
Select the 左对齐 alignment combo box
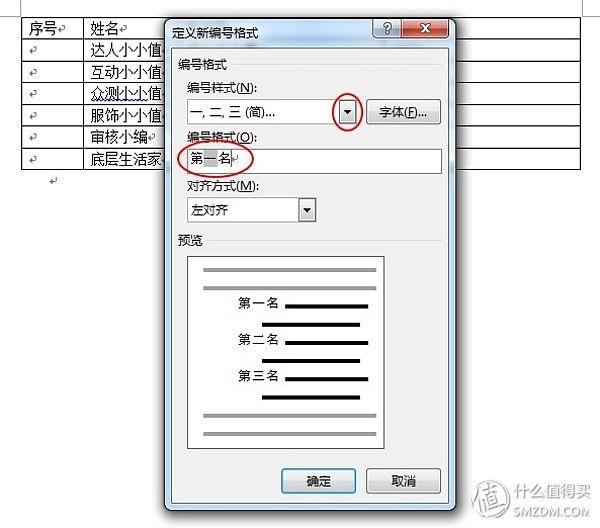(x=251, y=210)
